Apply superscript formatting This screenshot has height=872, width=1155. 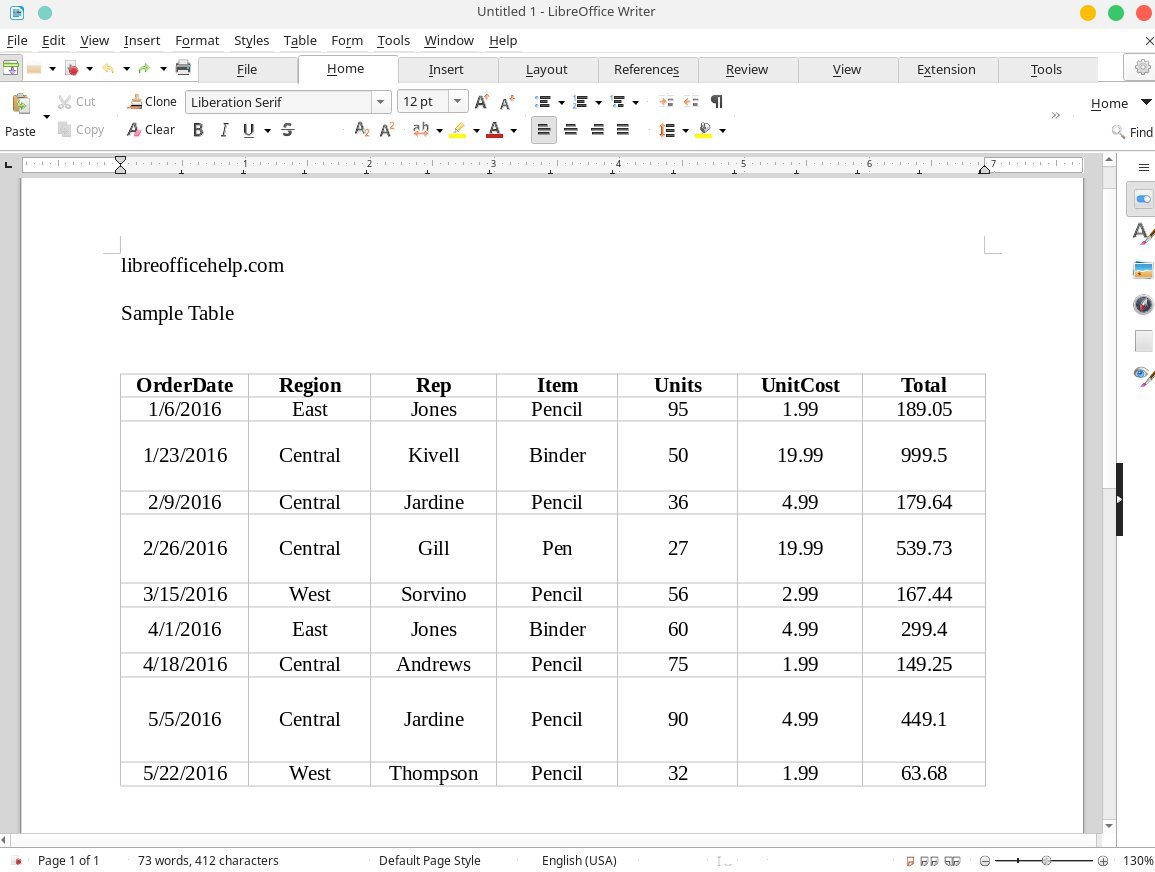pyautogui.click(x=387, y=130)
